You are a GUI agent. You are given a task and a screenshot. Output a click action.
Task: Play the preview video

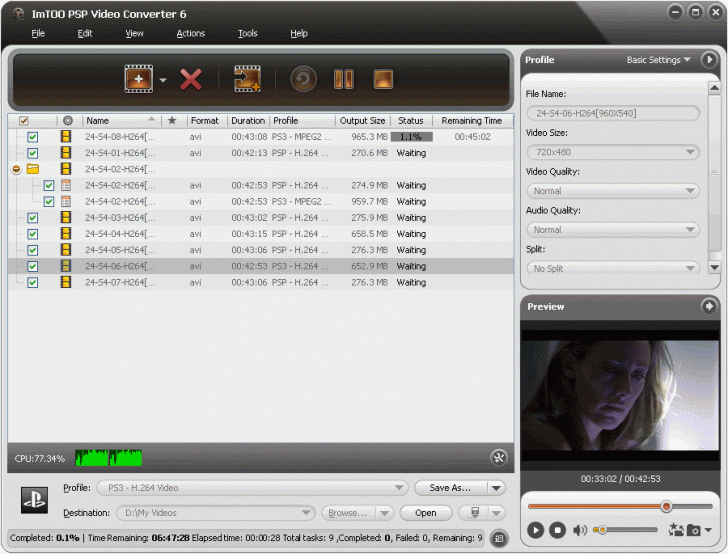click(x=535, y=530)
